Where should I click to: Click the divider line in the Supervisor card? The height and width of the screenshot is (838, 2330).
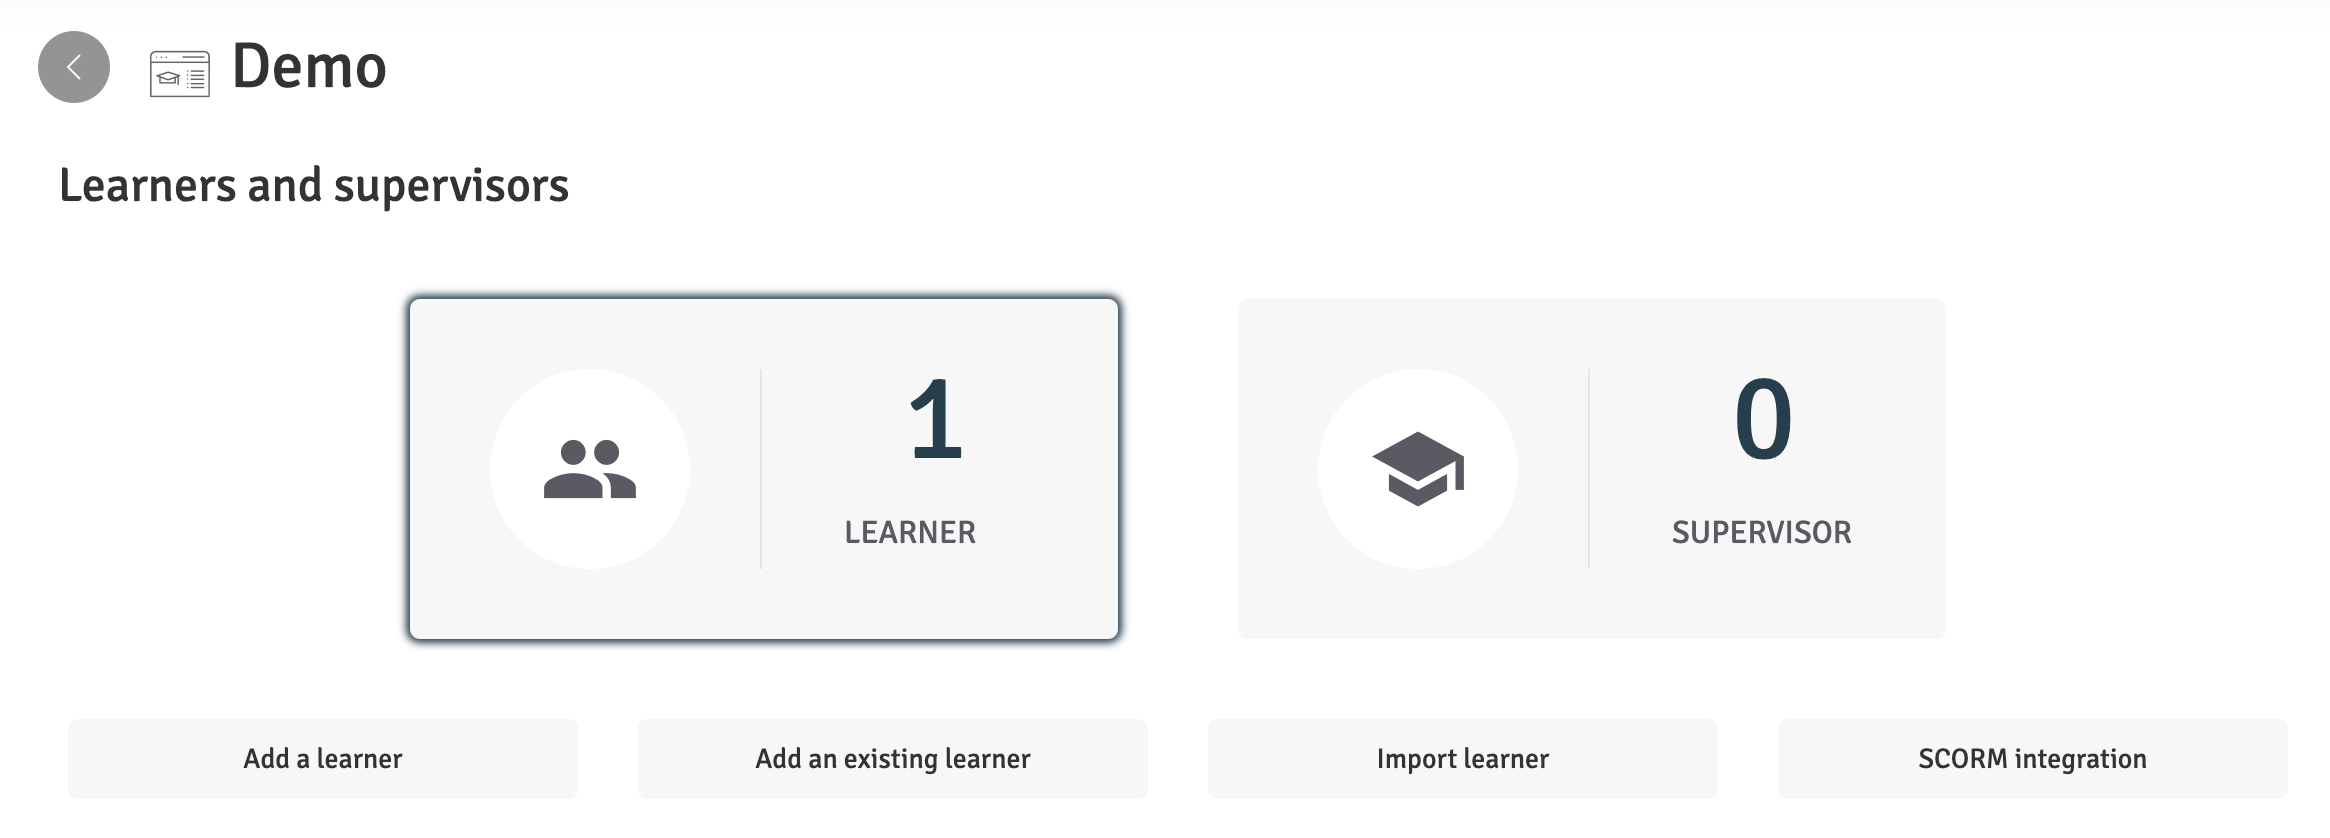point(1589,469)
